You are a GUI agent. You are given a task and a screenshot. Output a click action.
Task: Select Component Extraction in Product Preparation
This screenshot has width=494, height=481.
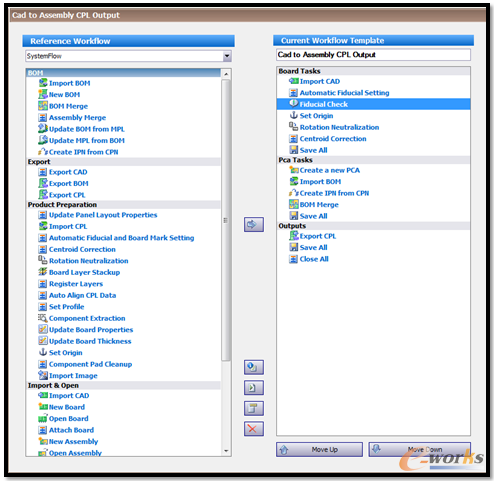87,318
